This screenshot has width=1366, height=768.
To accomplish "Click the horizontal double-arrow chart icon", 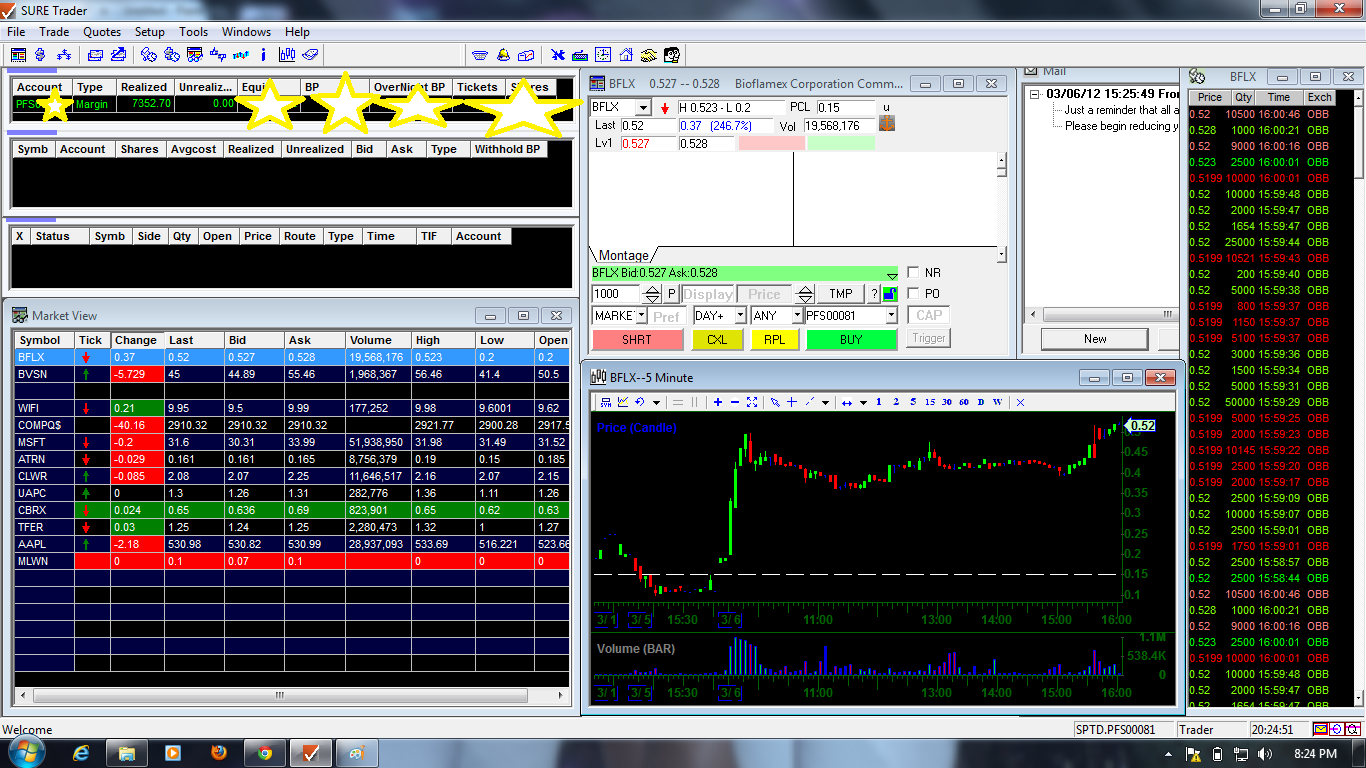I will tap(847, 402).
